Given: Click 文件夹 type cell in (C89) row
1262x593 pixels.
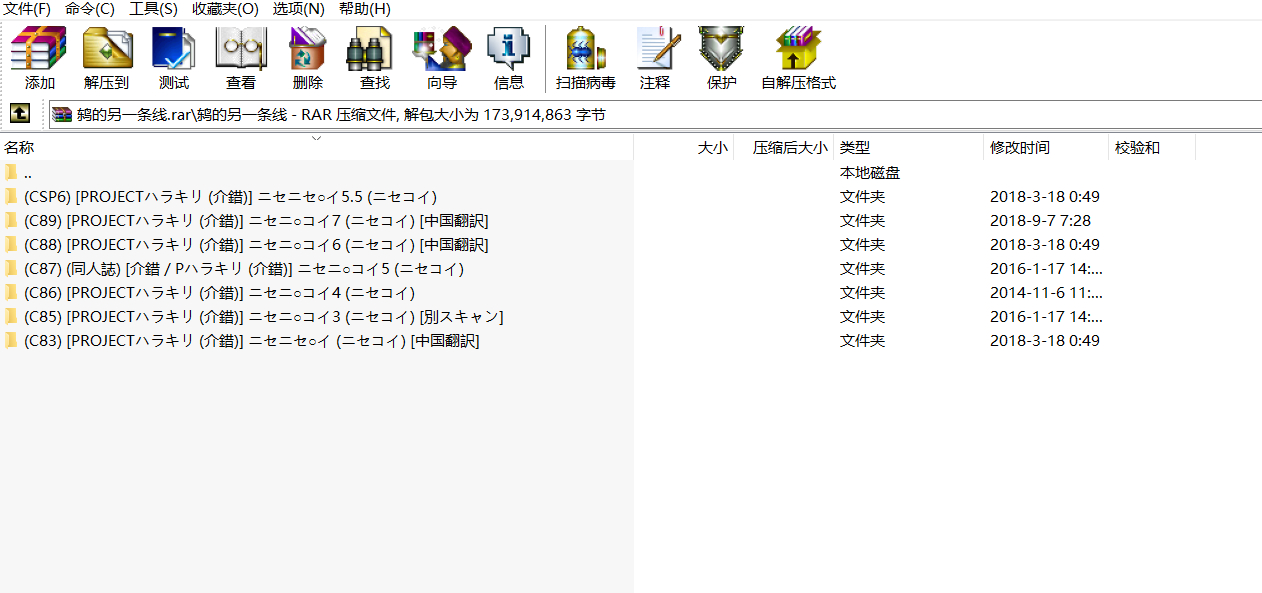Looking at the screenshot, I should point(862,221).
